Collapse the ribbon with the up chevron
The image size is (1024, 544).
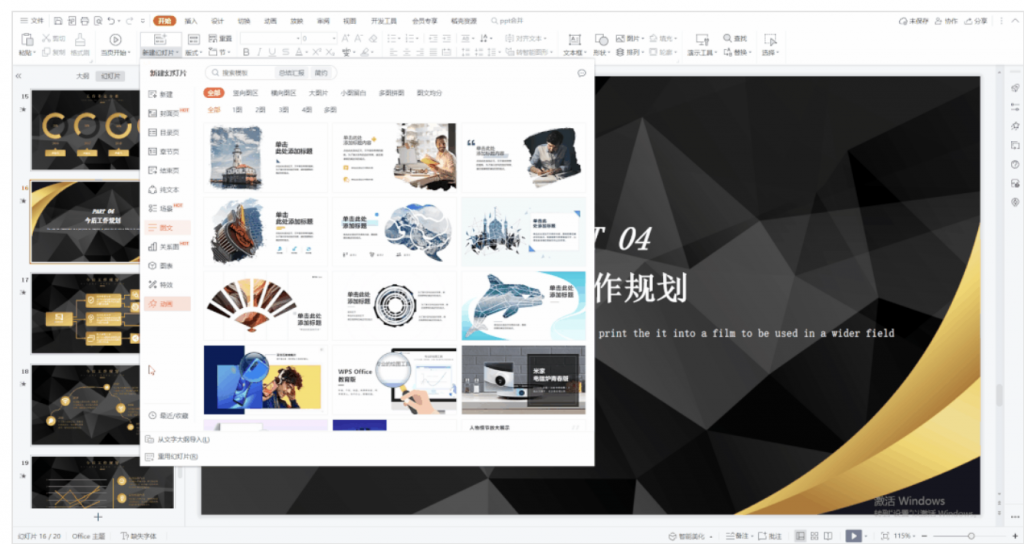[1015, 21]
